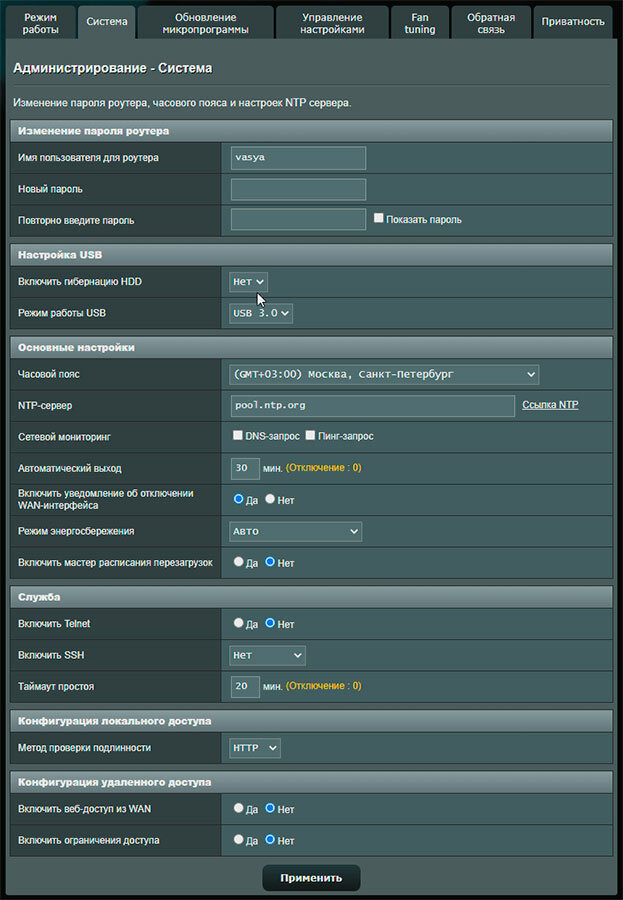Select Да for web access from WAN
The image size is (623, 900).
pyautogui.click(x=238, y=808)
